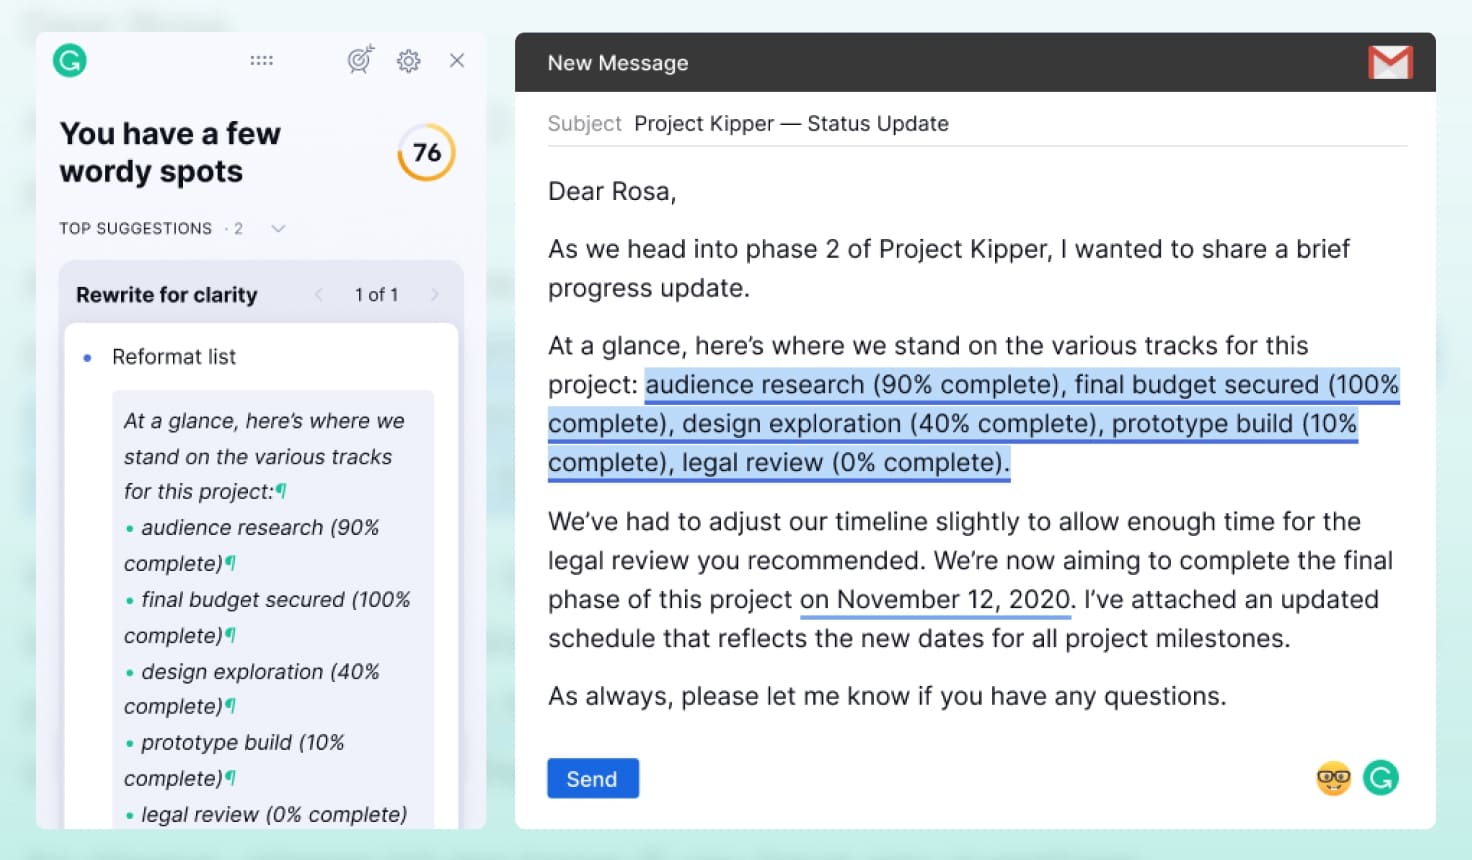1472x860 pixels.
Task: Click the previous-suggestion arrow in Rewrite for clarity
Action: point(318,294)
